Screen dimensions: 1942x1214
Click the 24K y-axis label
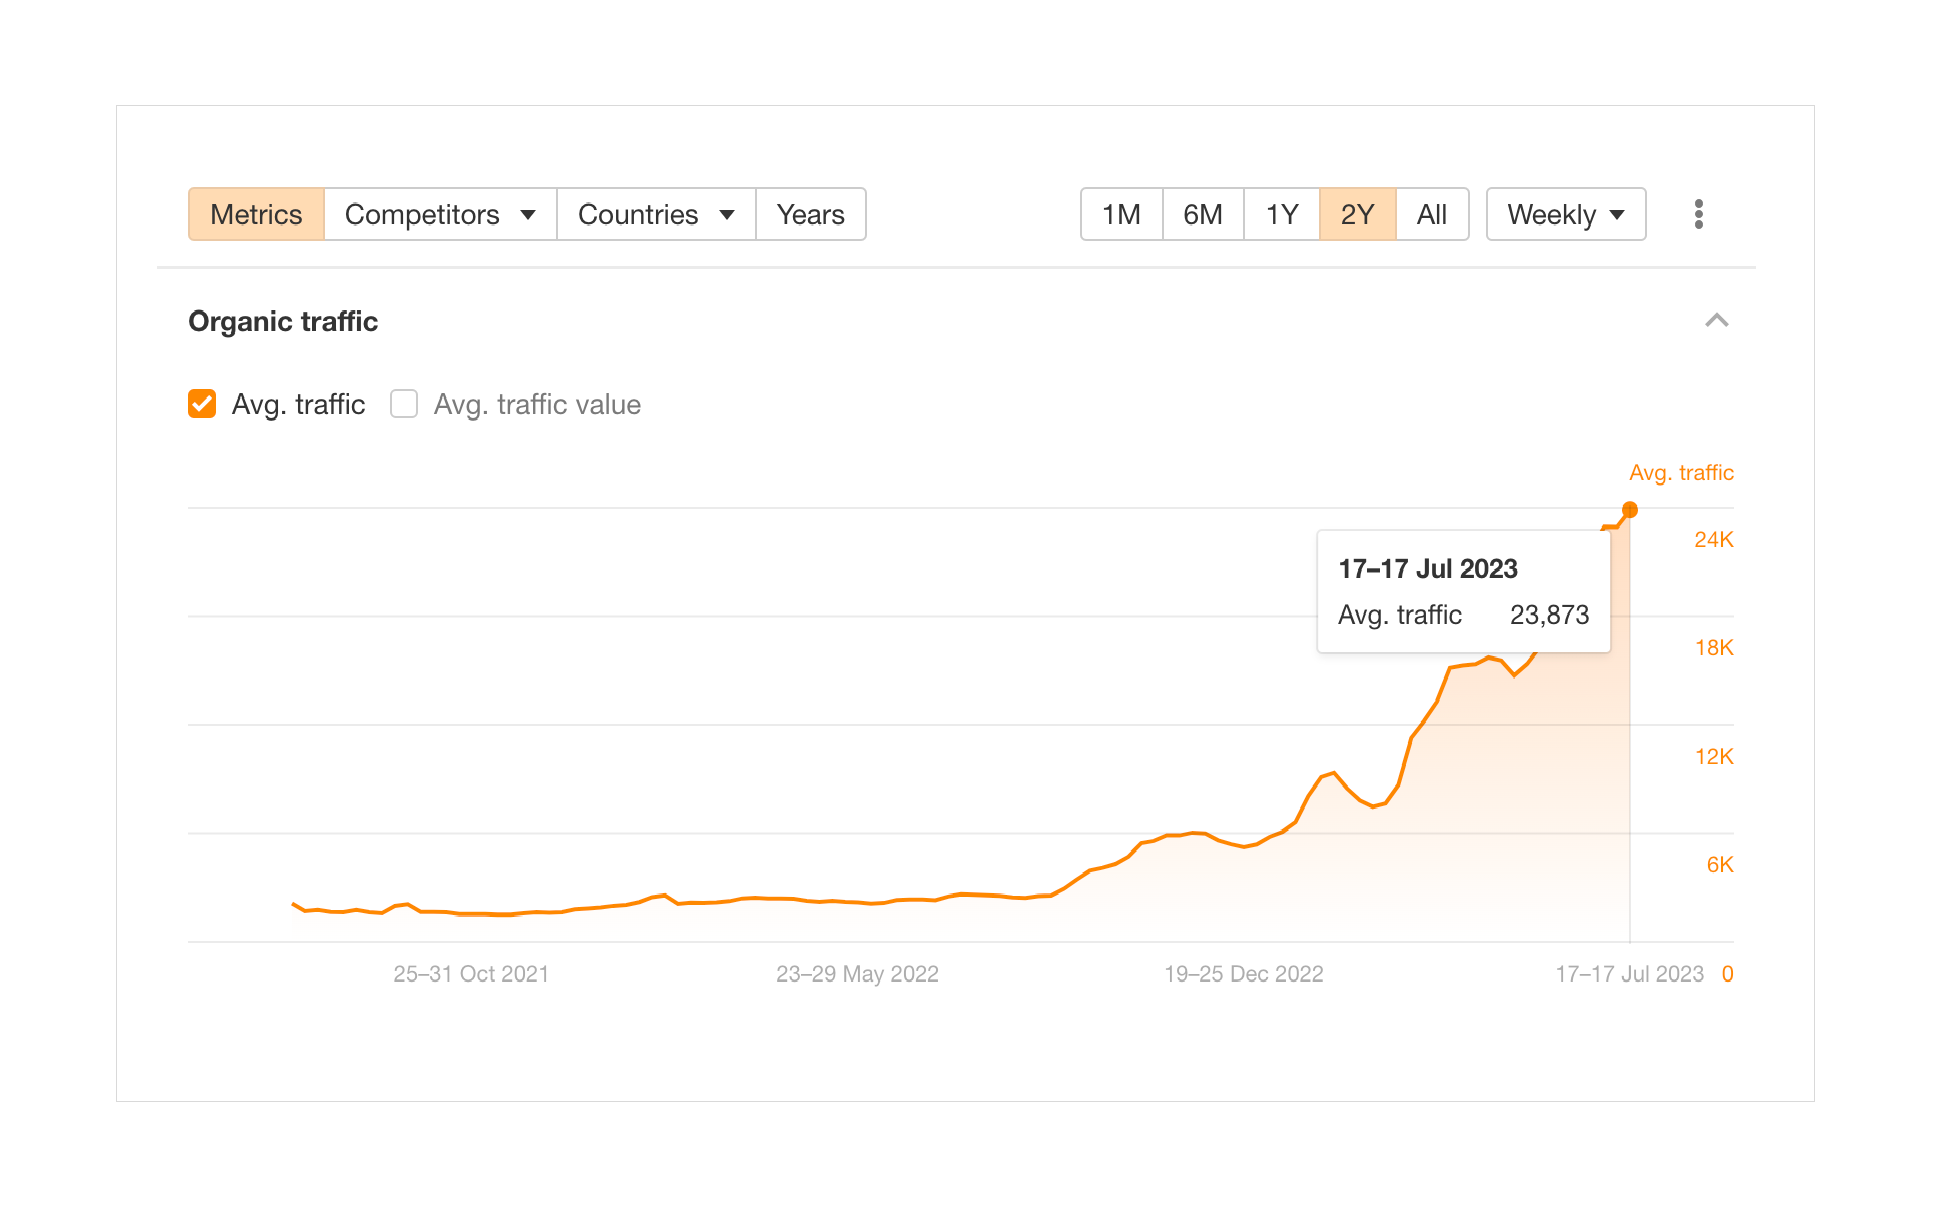click(1714, 540)
